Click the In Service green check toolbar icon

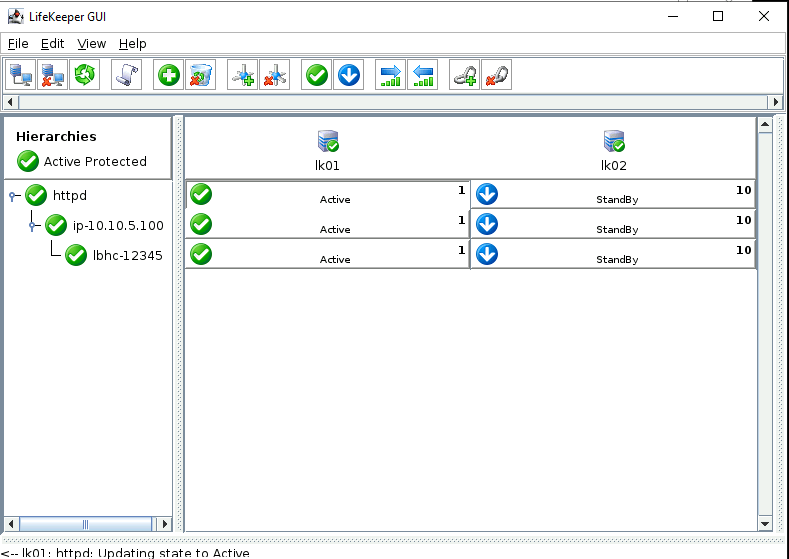tap(317, 75)
